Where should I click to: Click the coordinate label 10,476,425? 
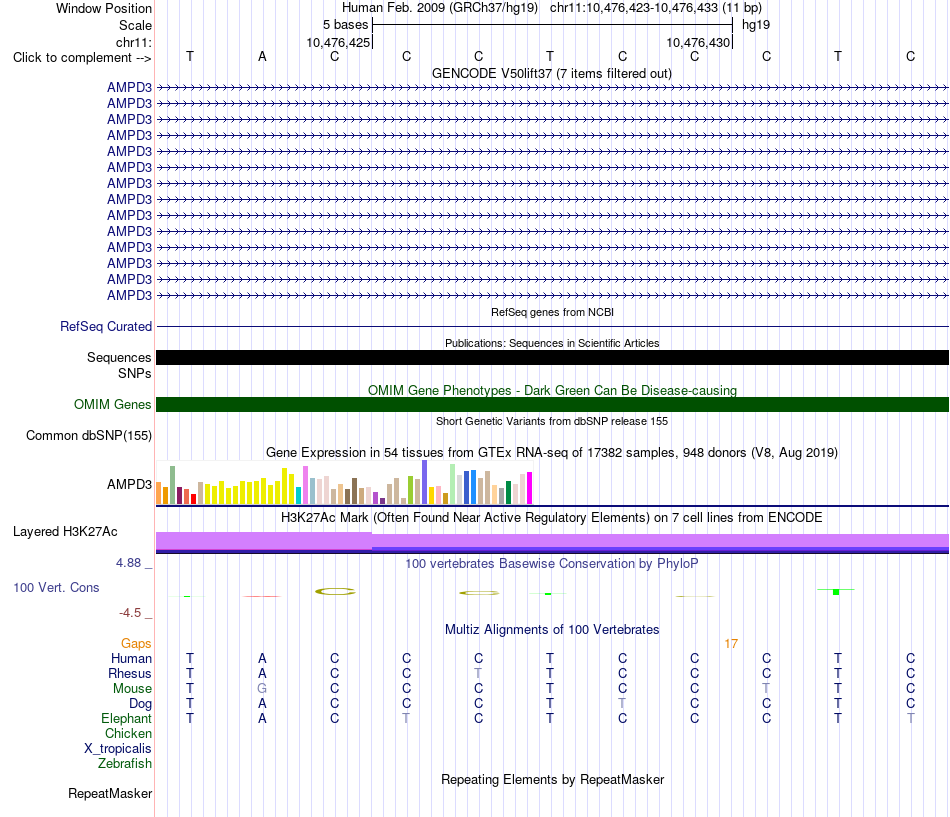coord(338,42)
